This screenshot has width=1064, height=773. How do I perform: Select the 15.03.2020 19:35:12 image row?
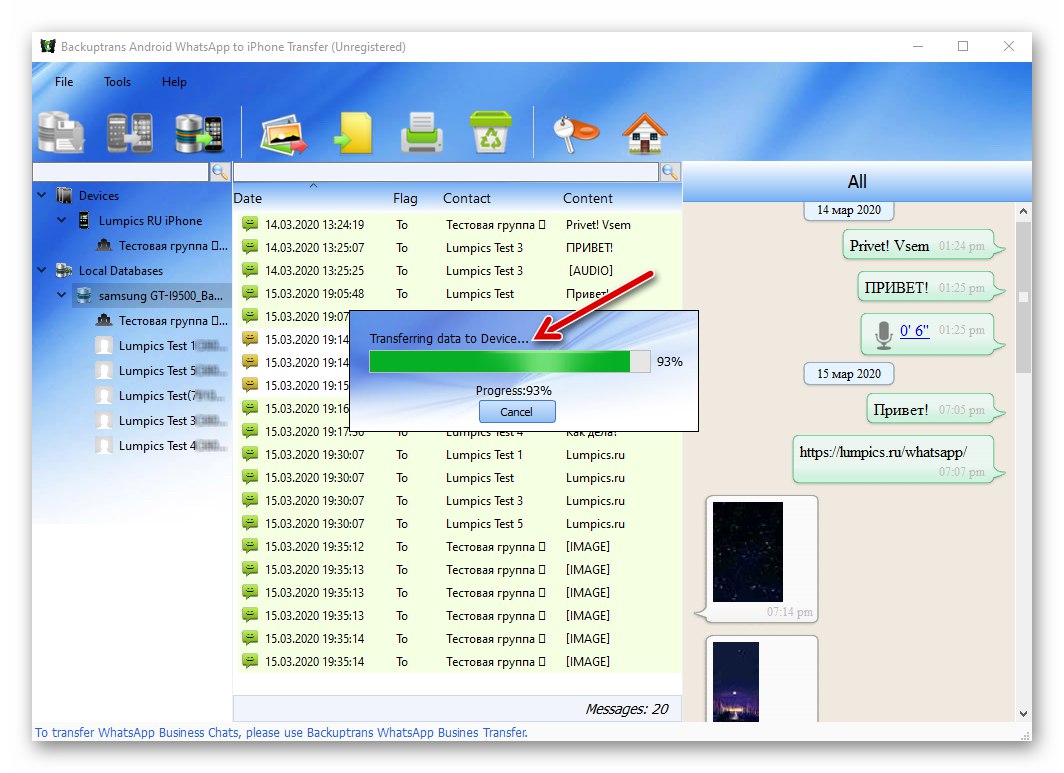457,546
